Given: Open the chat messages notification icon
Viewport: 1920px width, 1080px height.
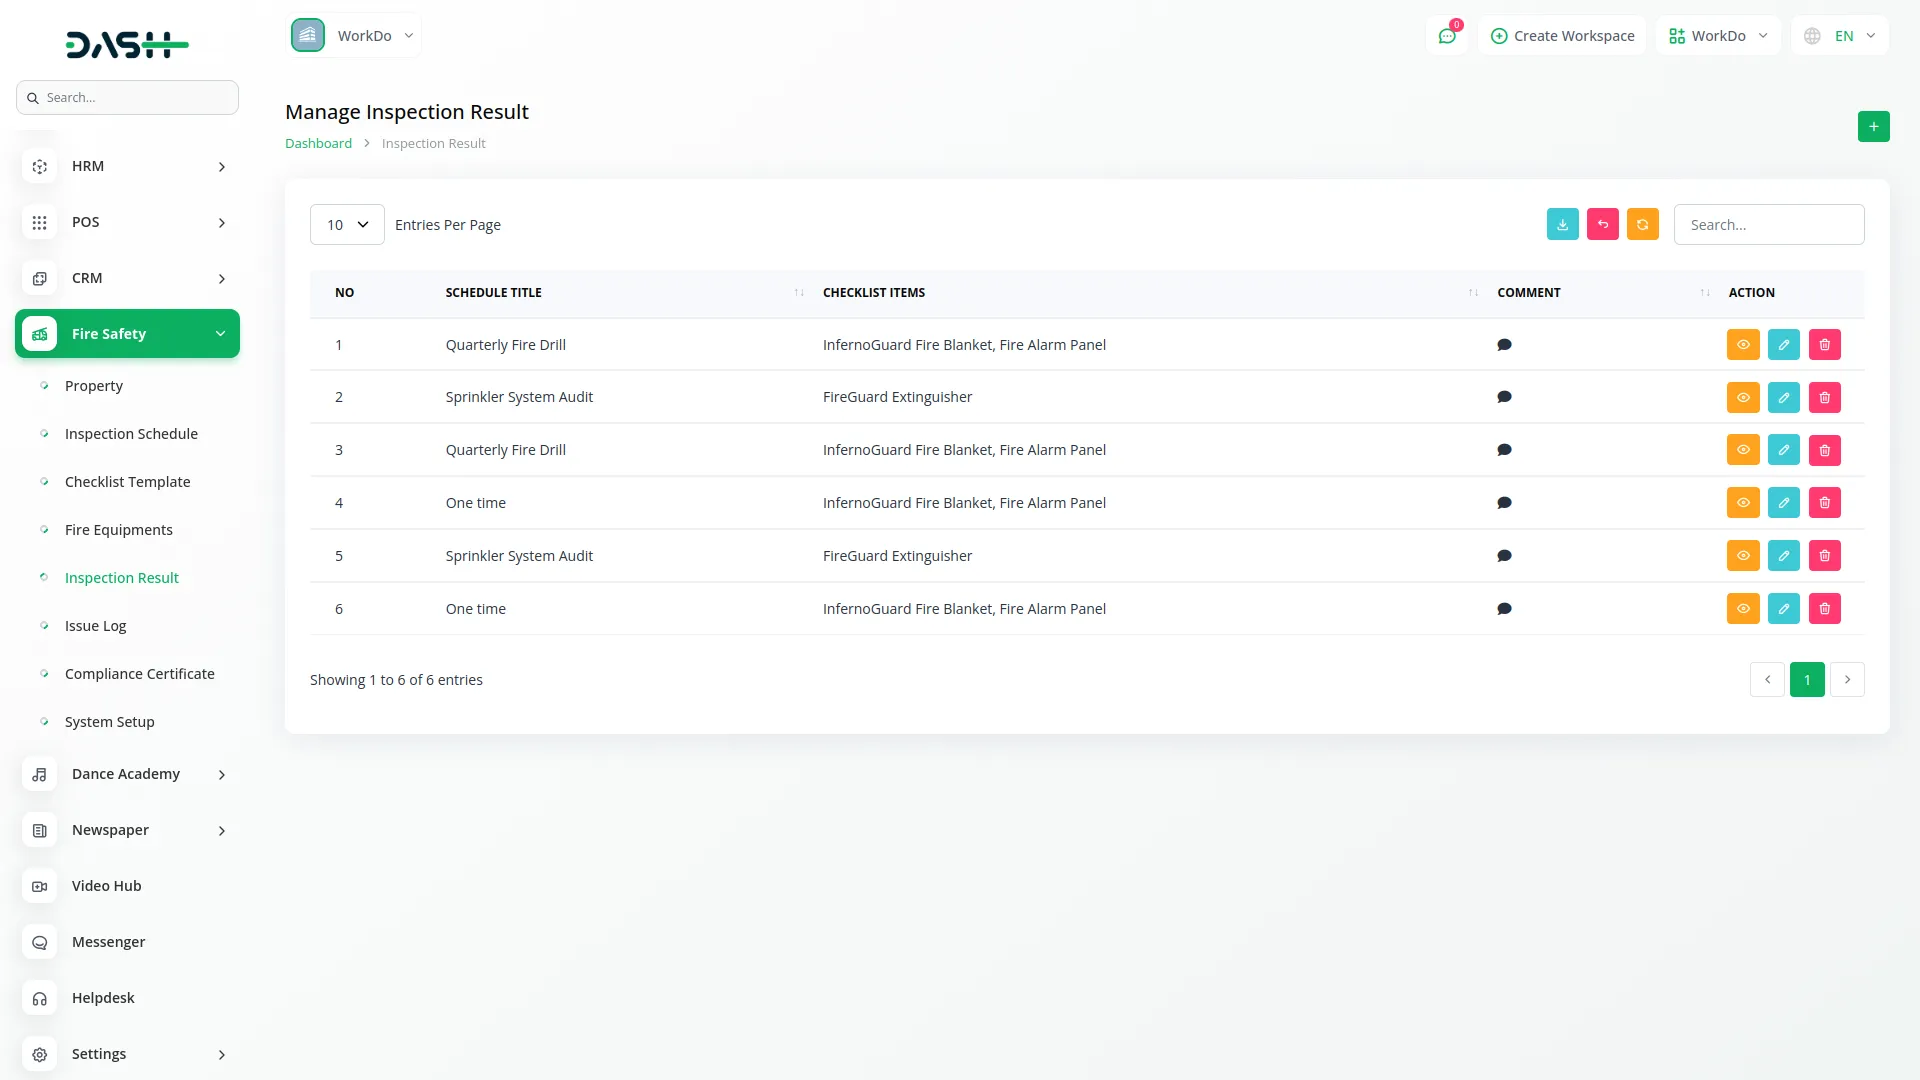Looking at the screenshot, I should click(1446, 36).
